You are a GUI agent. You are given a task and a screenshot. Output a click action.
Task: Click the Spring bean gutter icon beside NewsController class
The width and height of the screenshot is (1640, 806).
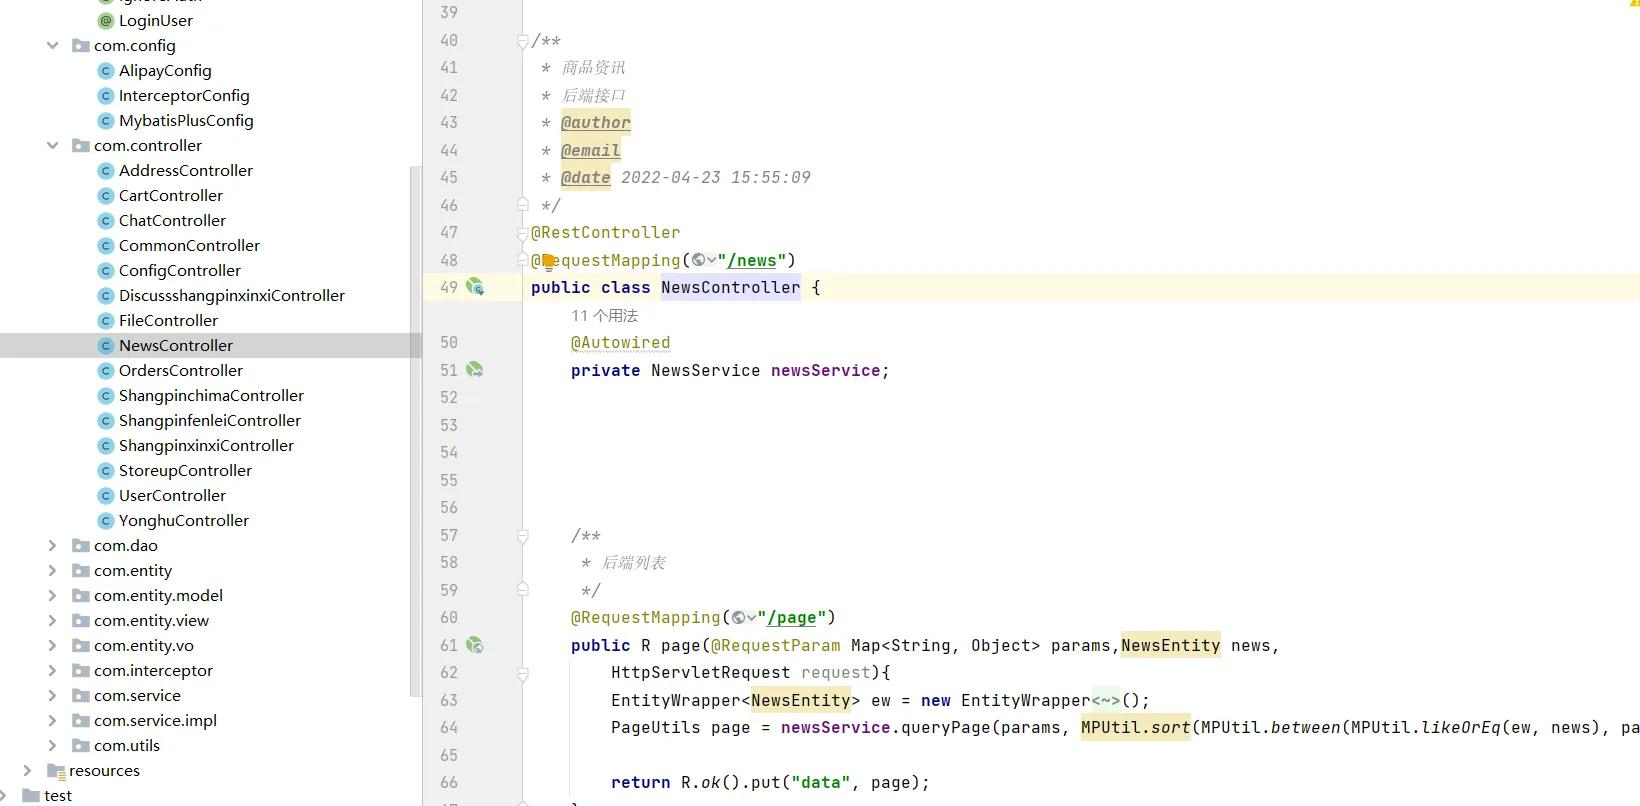[x=475, y=287]
